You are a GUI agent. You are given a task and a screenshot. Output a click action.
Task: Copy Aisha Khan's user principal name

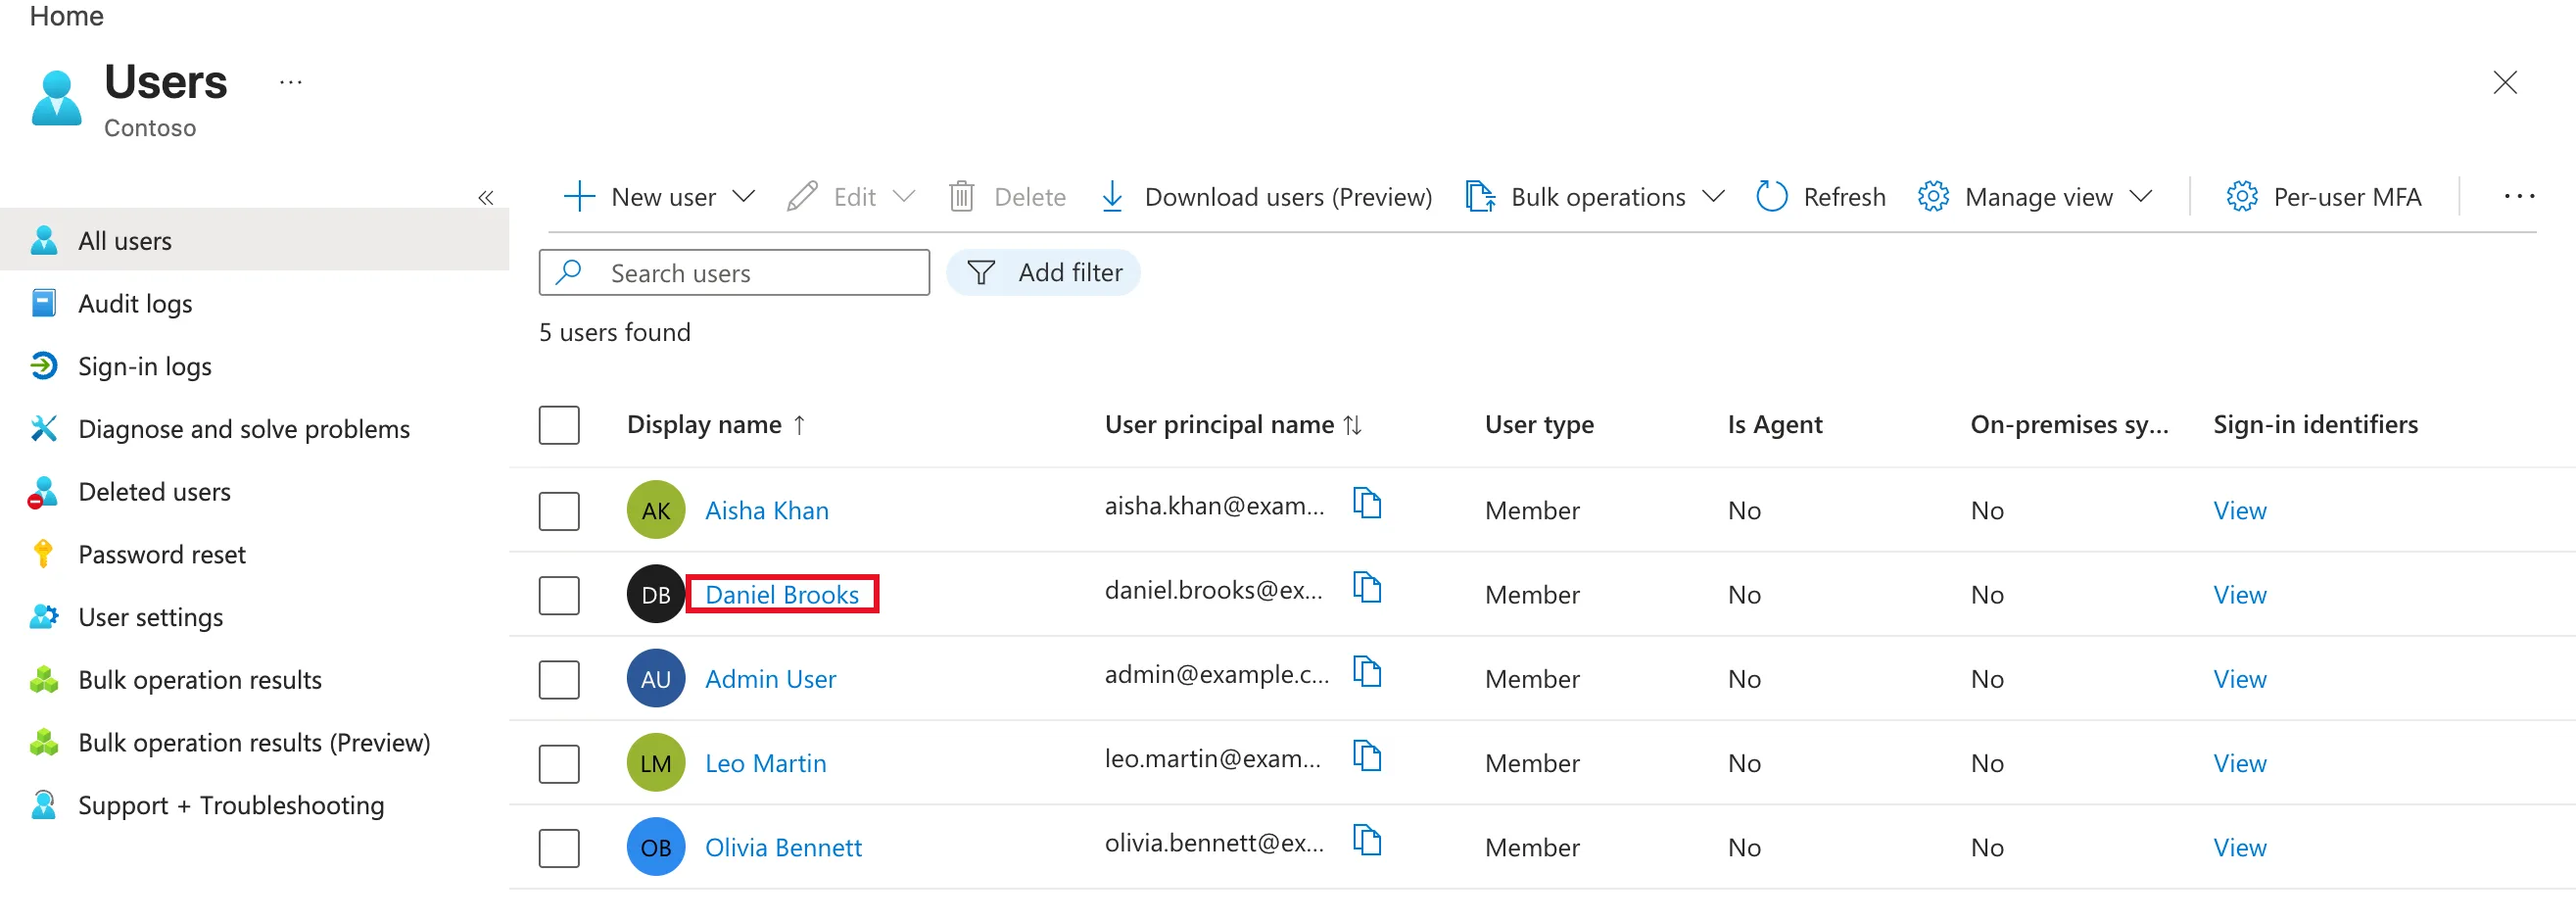coord(1366,503)
